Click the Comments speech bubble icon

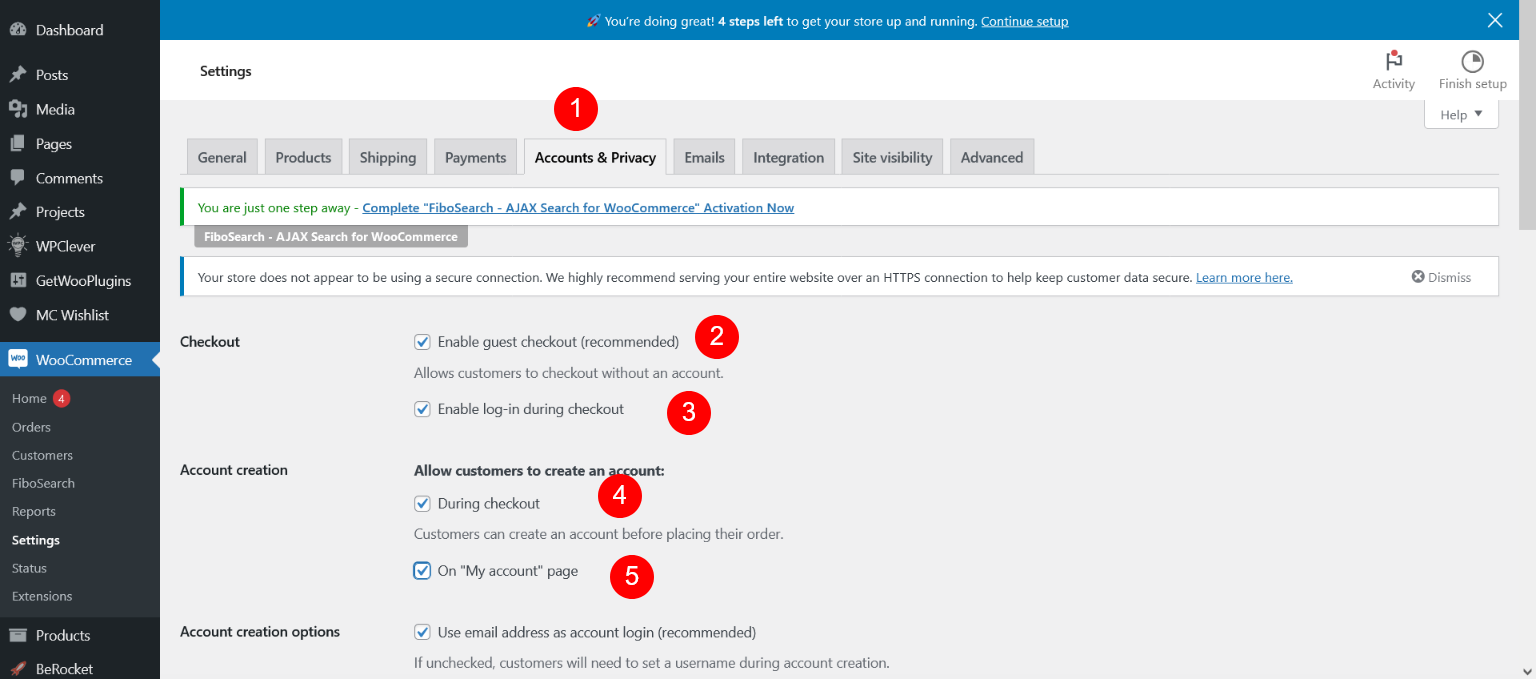18,178
